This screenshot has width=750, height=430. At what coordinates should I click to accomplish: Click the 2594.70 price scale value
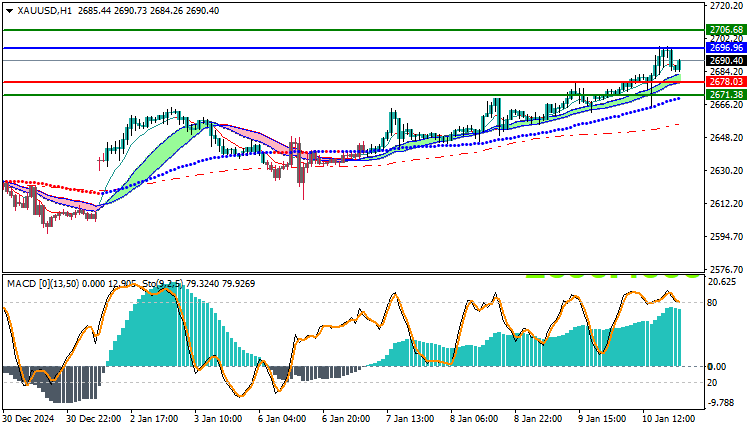click(727, 237)
